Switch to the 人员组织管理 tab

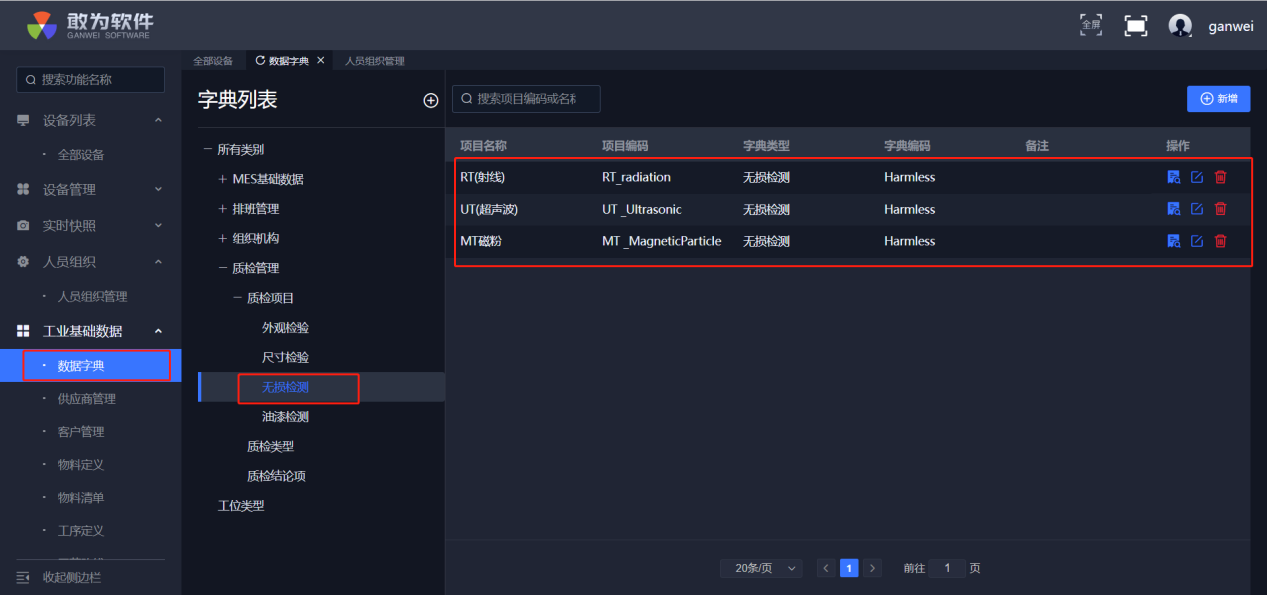[x=375, y=61]
